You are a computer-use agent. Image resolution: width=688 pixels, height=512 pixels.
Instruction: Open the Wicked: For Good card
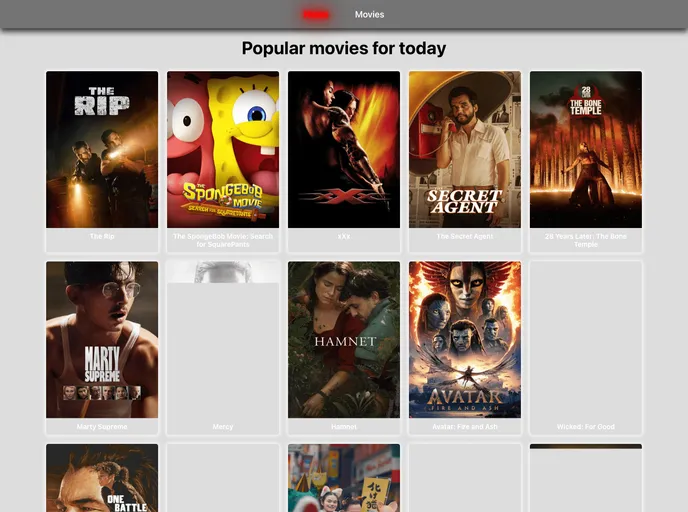[x=586, y=347]
